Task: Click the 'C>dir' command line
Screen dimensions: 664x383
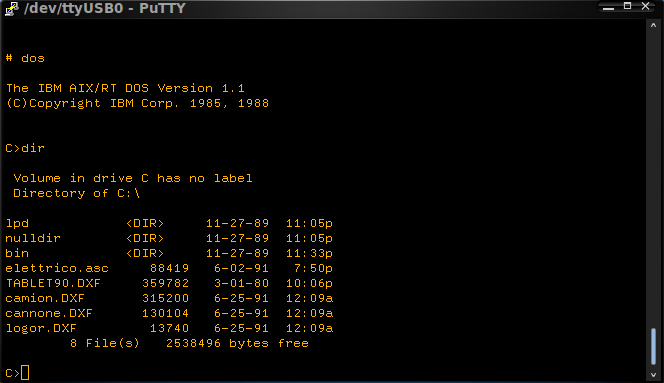Action: (x=25, y=148)
